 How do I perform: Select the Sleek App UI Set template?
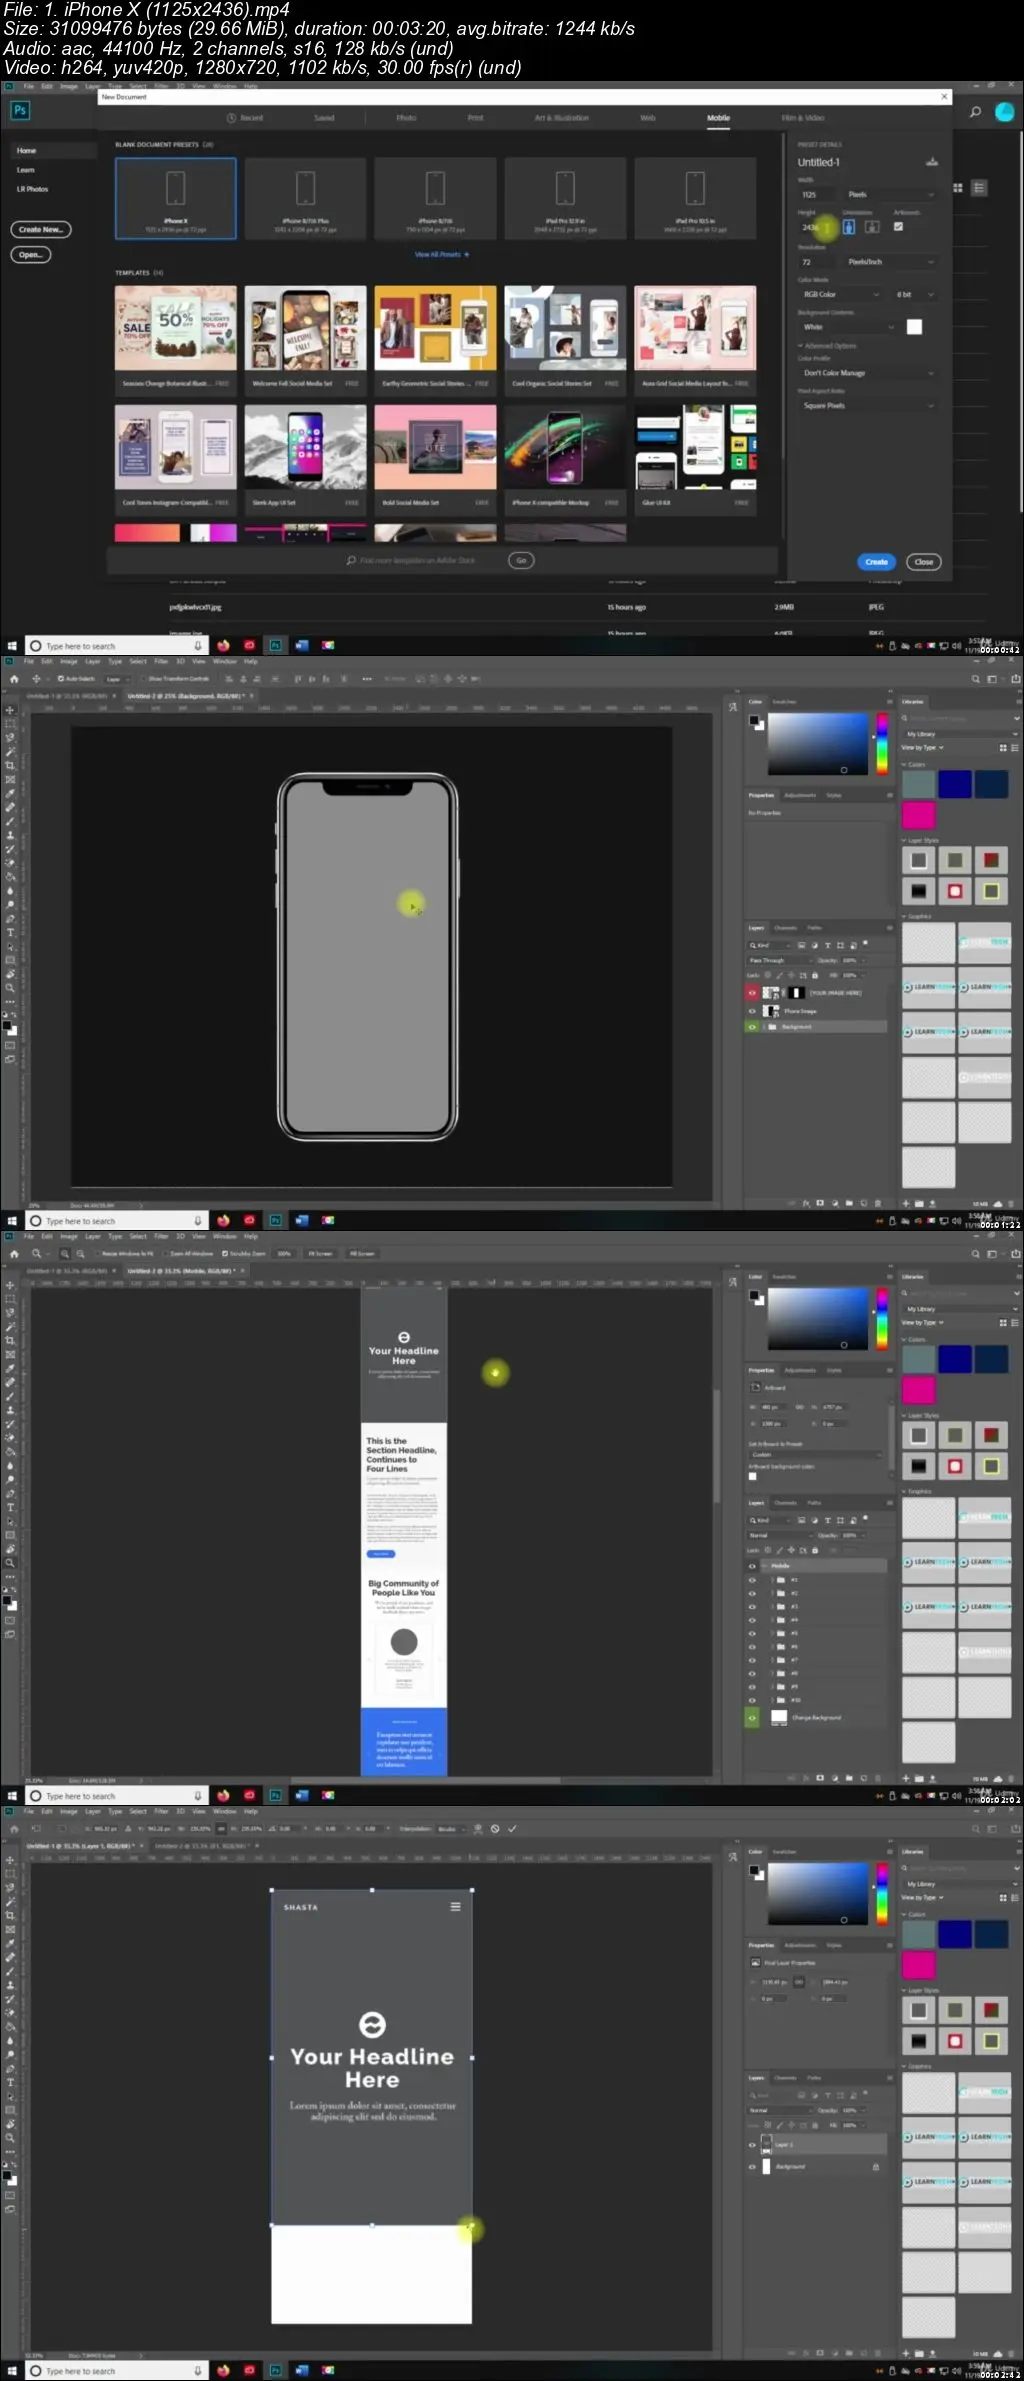point(305,459)
